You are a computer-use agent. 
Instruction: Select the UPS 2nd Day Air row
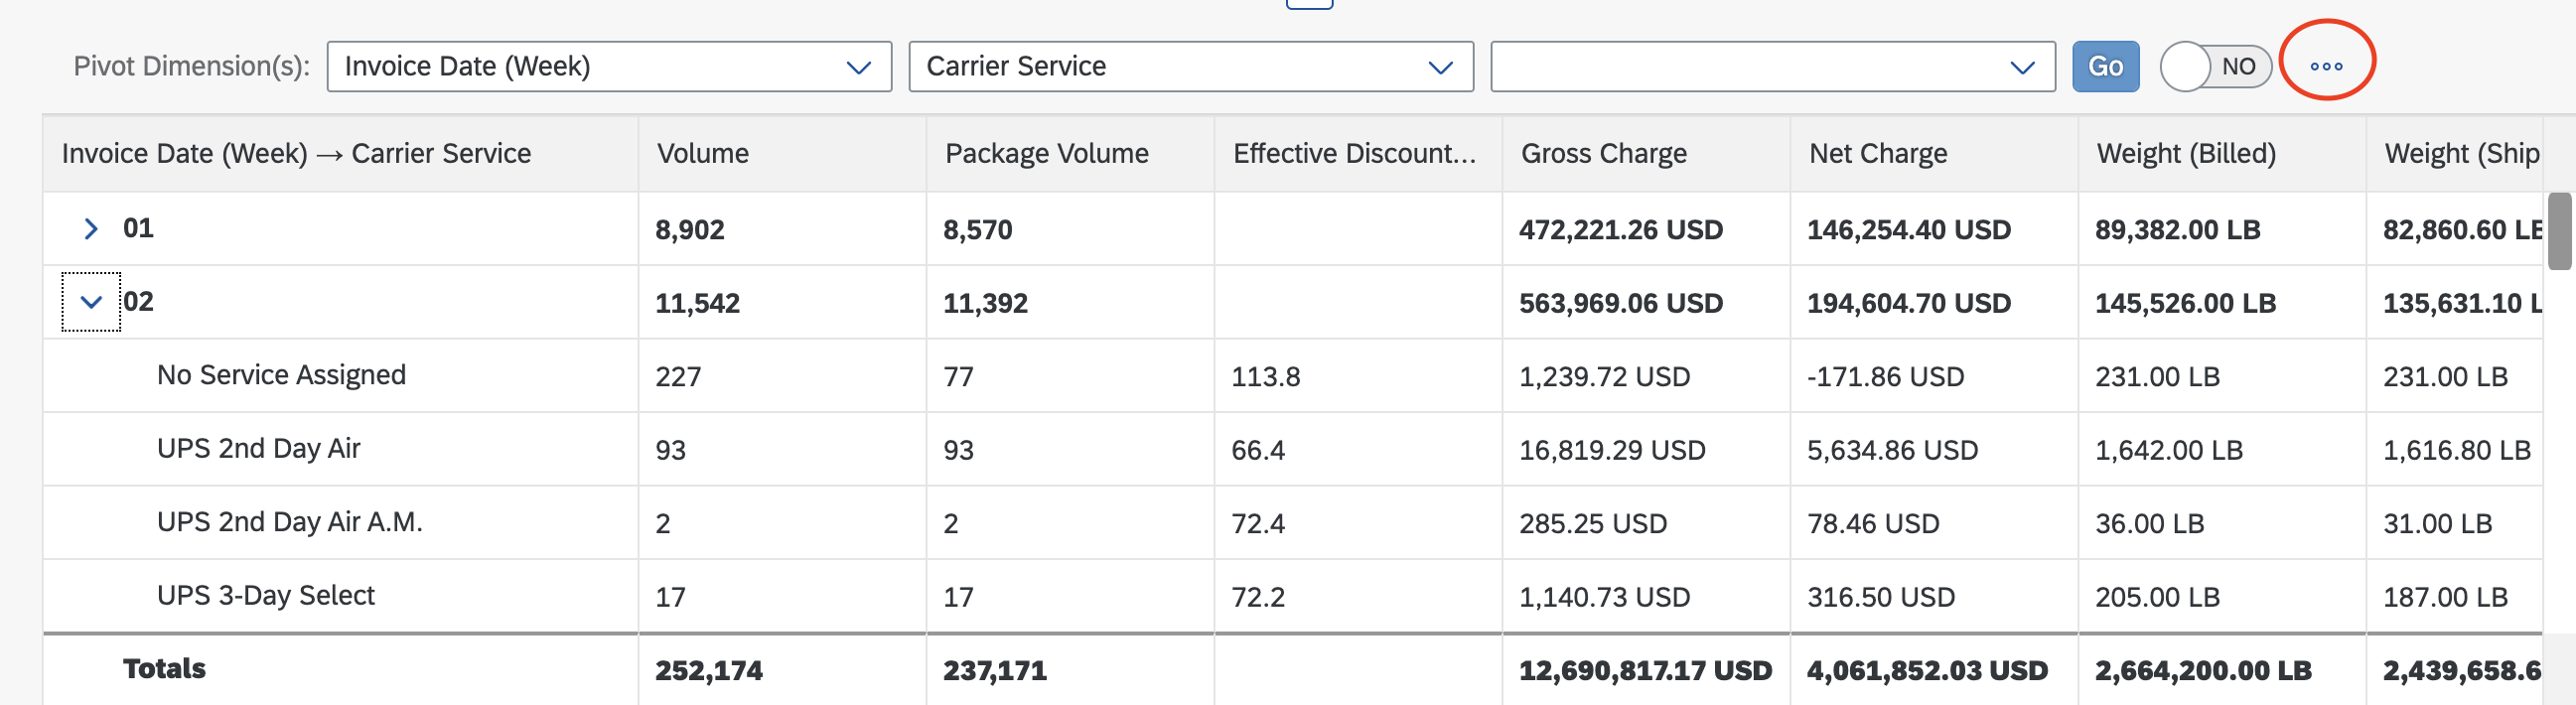coord(1293,449)
